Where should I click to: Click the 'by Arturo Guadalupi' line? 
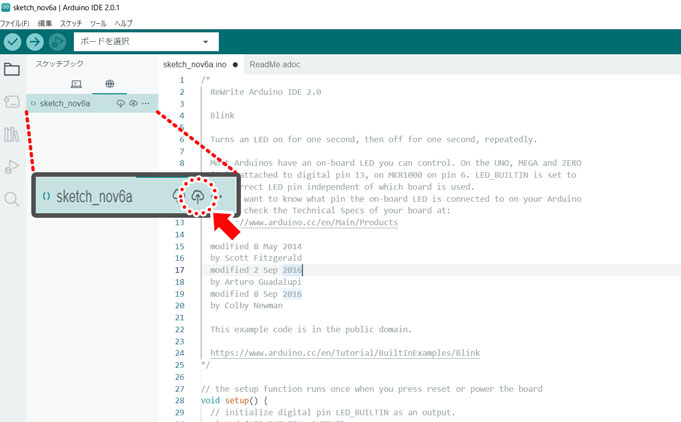coord(256,282)
